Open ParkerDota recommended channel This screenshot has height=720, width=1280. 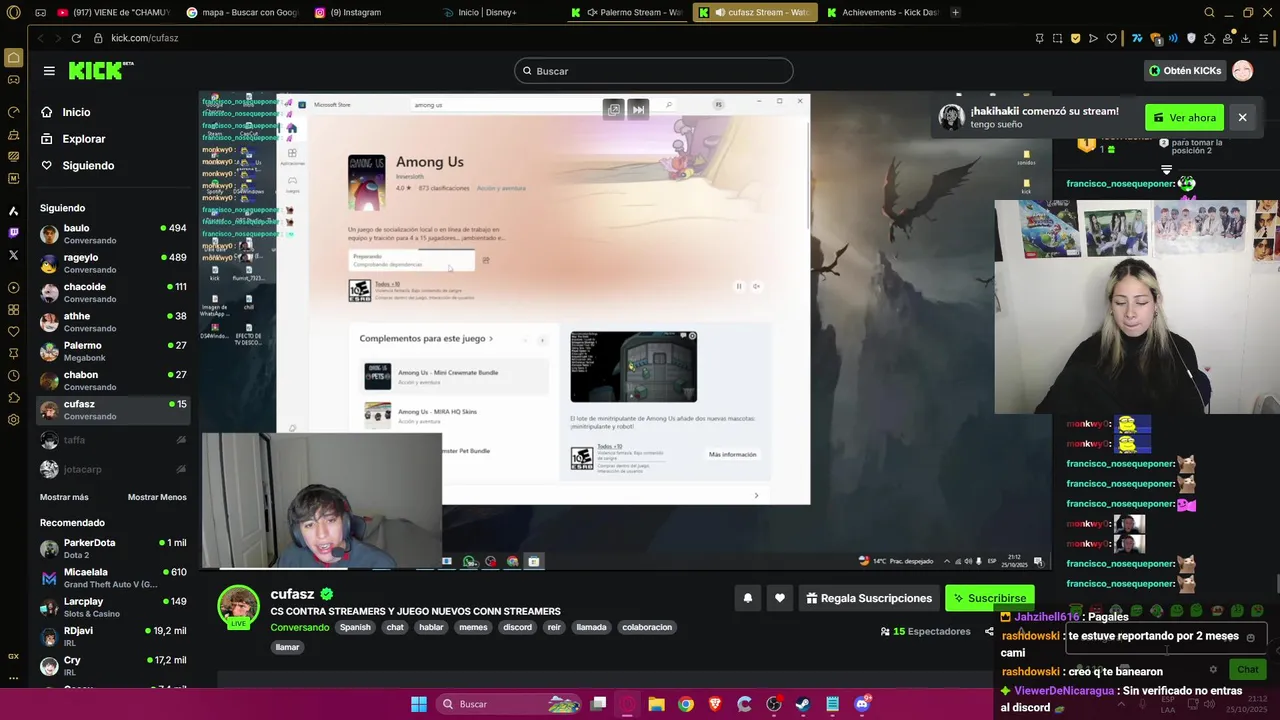pos(113,548)
